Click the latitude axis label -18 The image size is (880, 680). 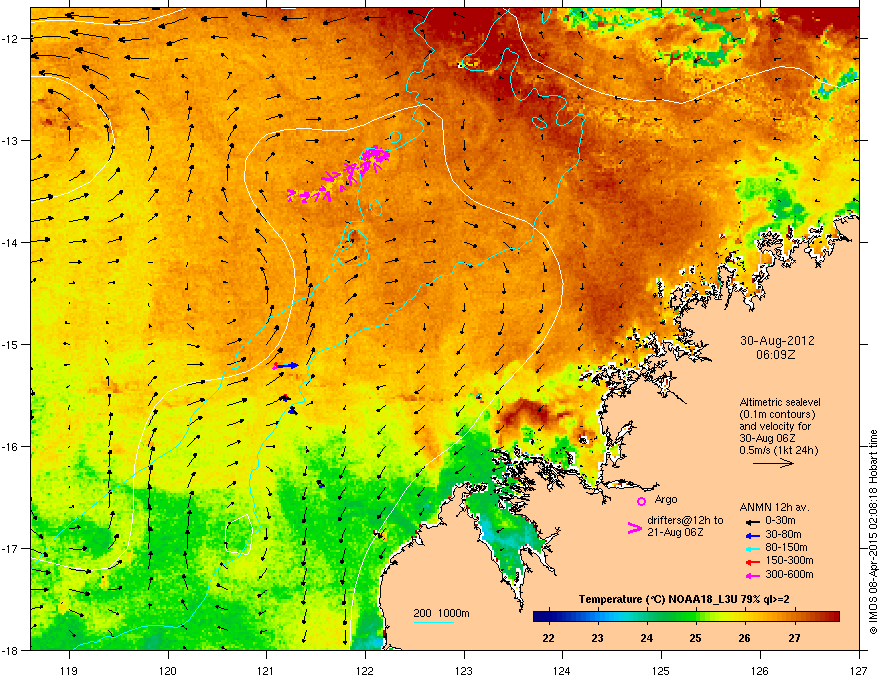(x=10, y=650)
